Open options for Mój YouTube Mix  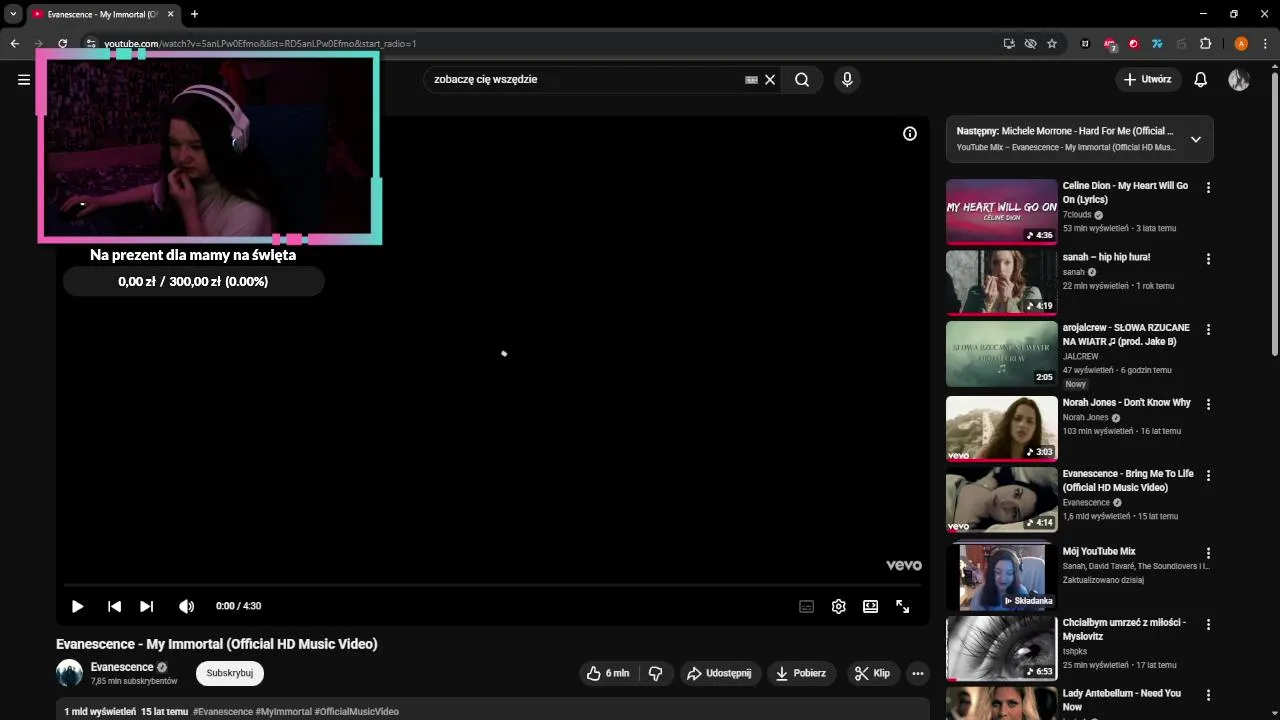click(x=1208, y=553)
